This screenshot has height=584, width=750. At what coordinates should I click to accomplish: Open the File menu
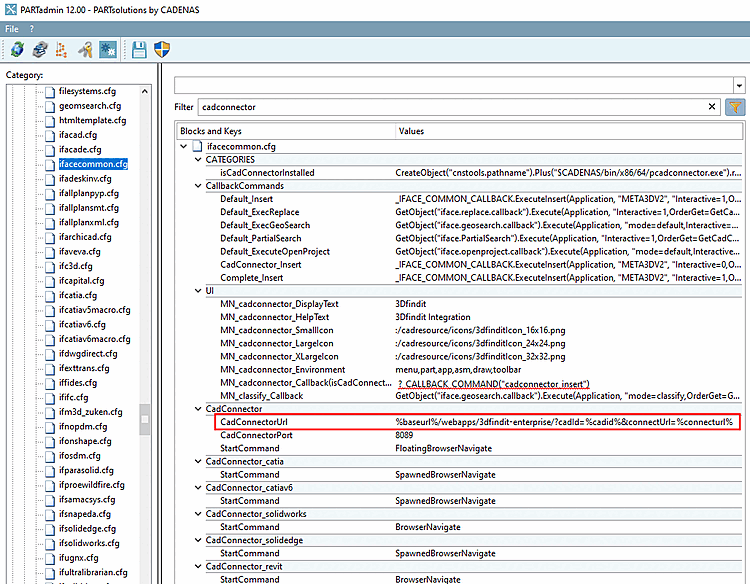12,29
